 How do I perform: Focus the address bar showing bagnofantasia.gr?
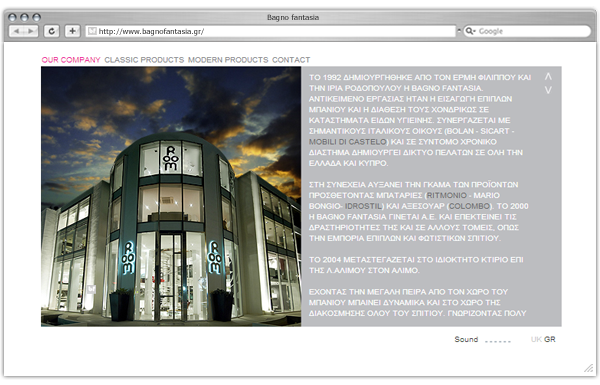click(x=271, y=31)
